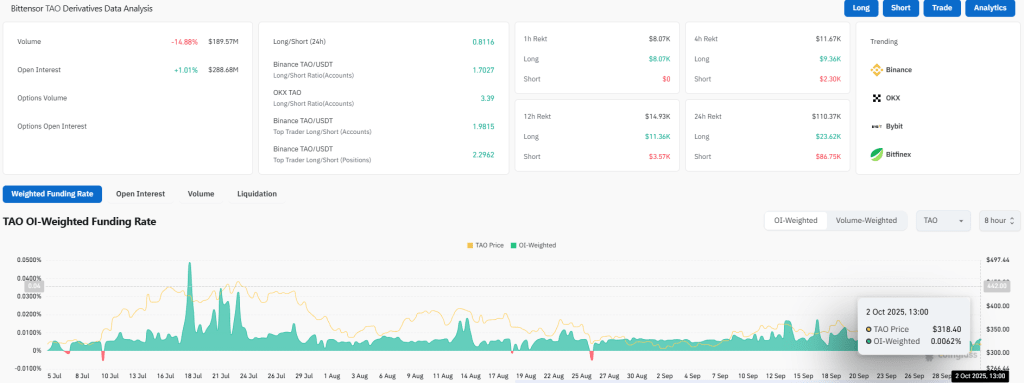Click the Volume value $189.57M

[223, 42]
